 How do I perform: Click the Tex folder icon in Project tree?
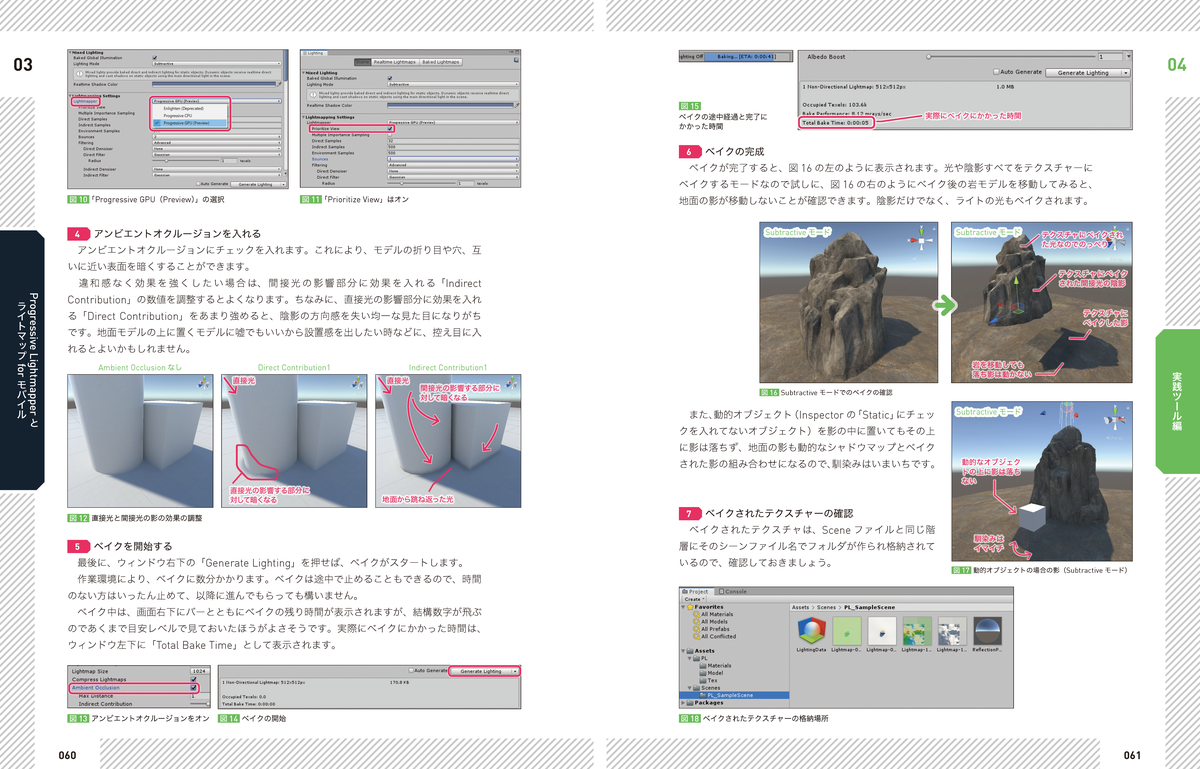point(703,680)
